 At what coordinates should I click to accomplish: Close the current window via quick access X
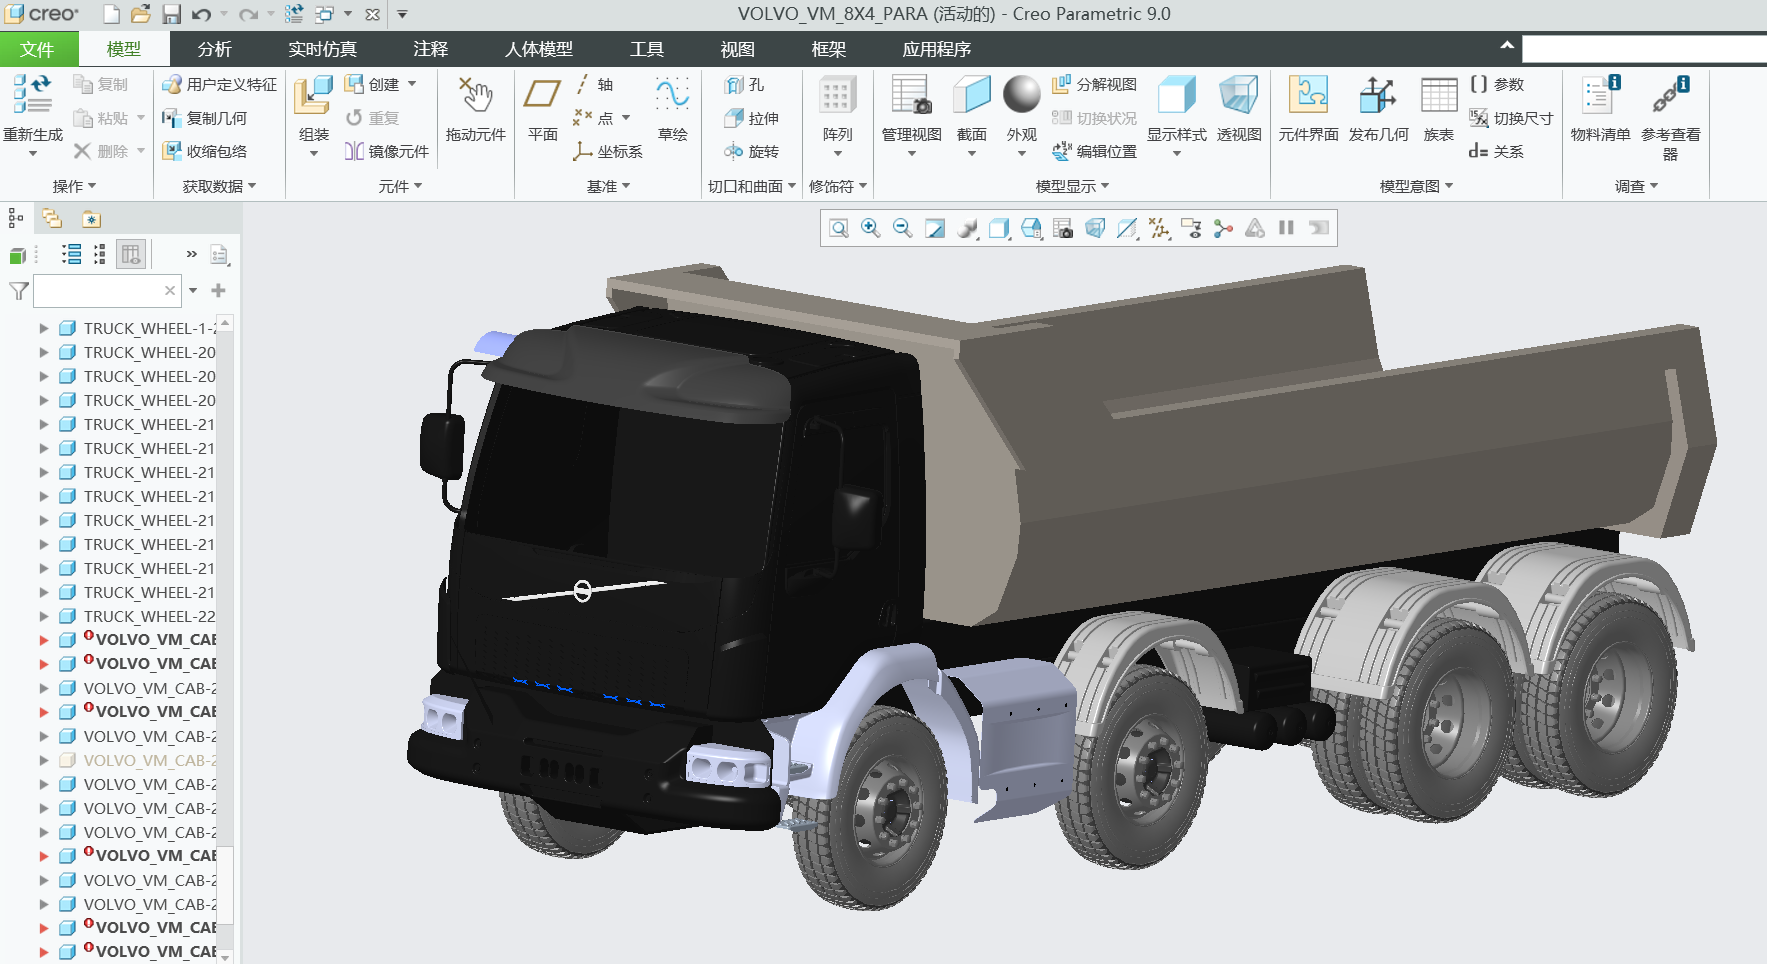tap(372, 14)
